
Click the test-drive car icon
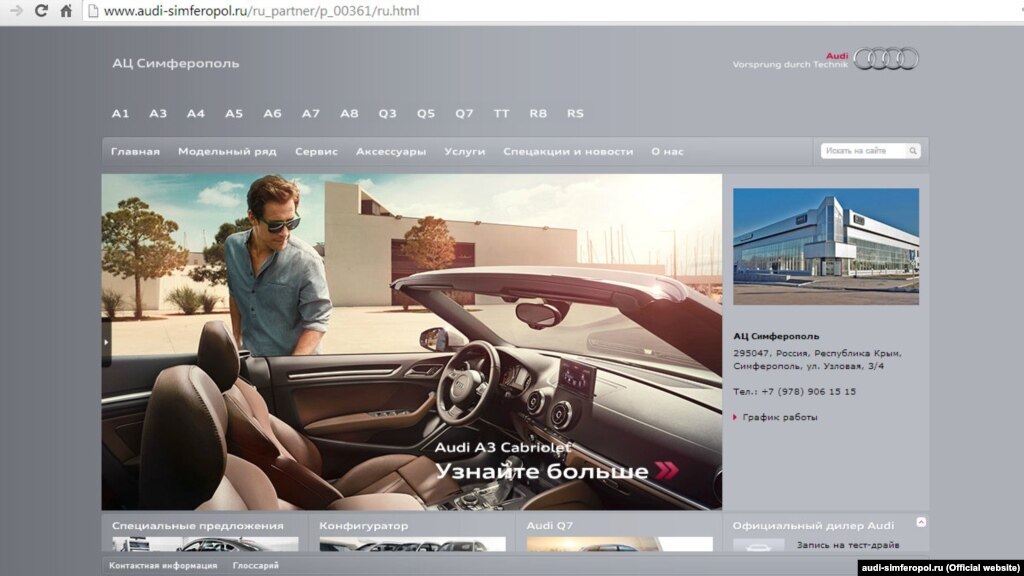tap(758, 545)
